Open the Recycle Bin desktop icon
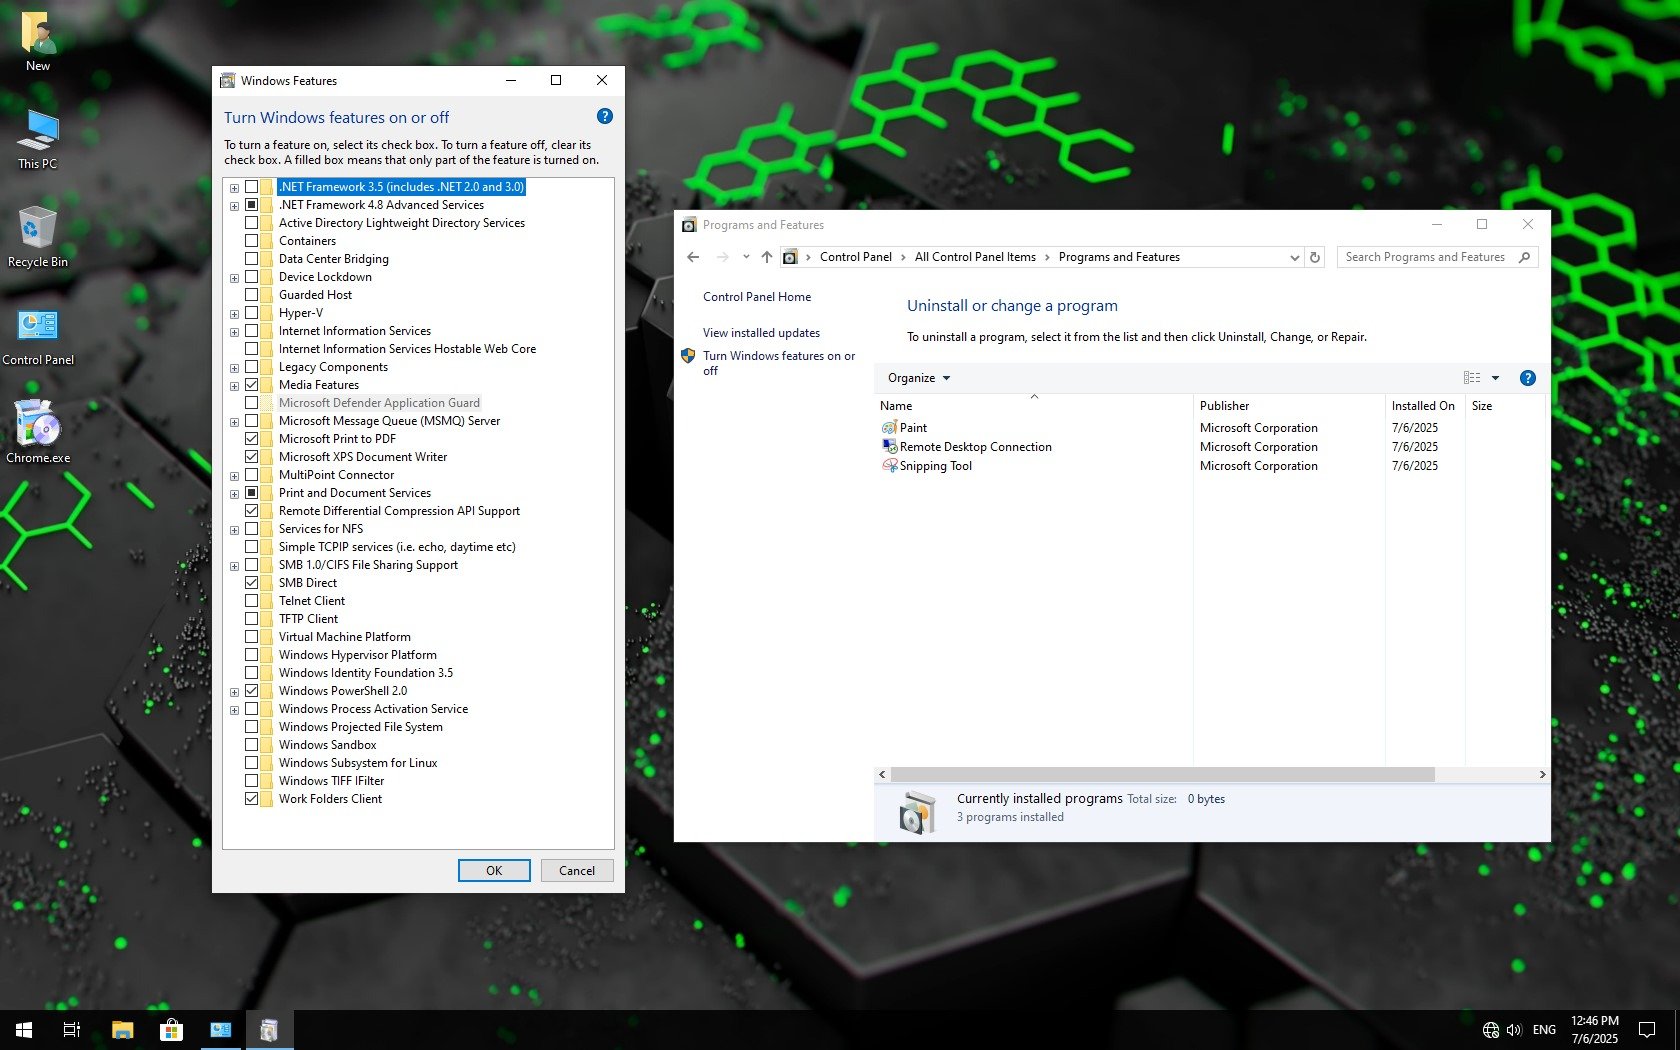Image resolution: width=1680 pixels, height=1050 pixels. tap(37, 236)
